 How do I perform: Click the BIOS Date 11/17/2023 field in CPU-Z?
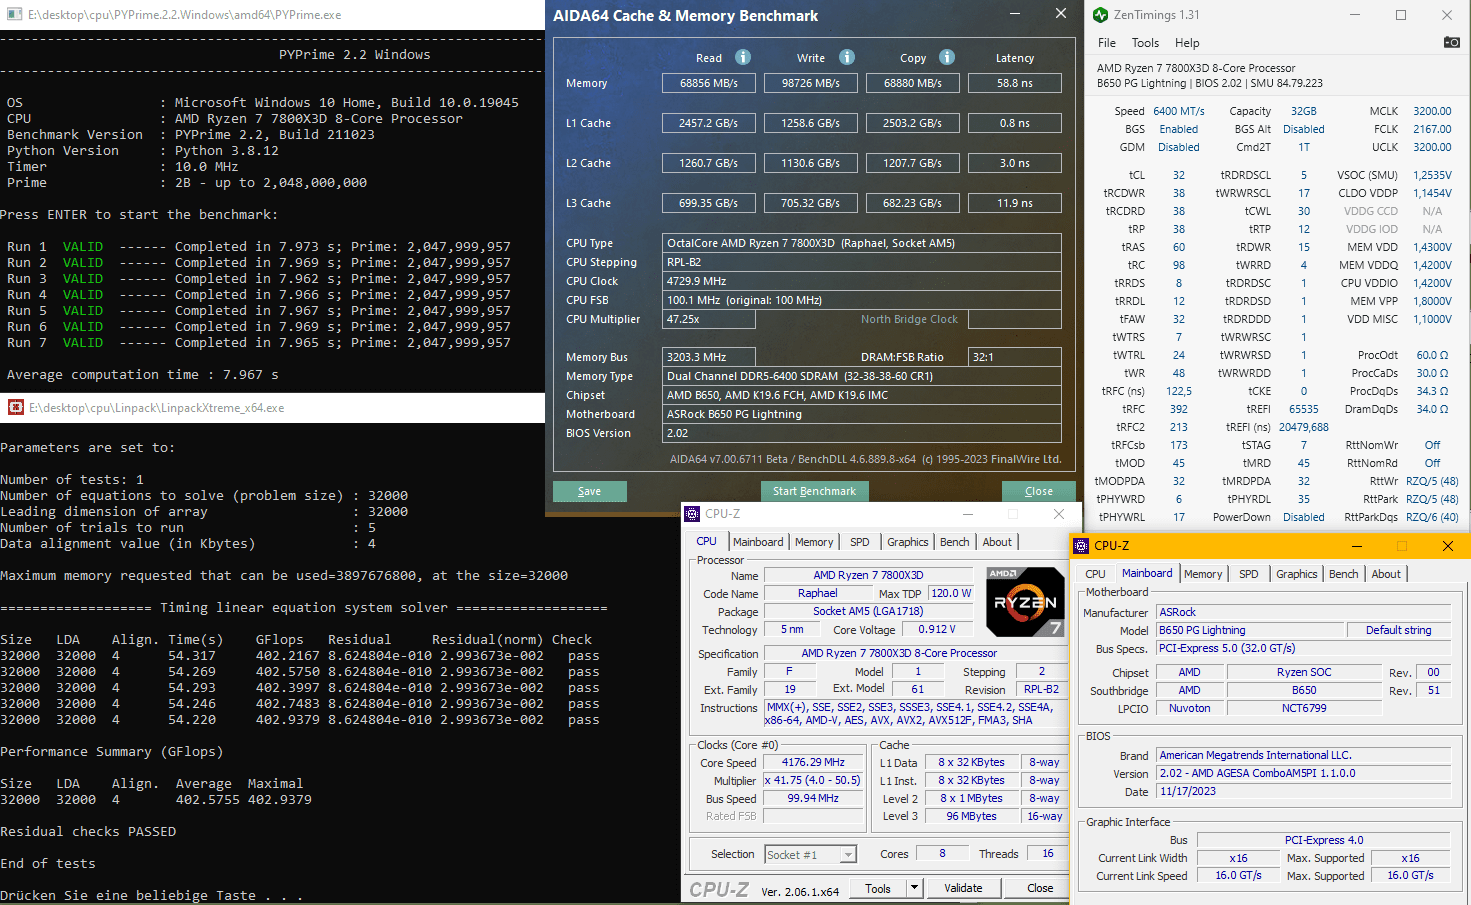point(1304,791)
